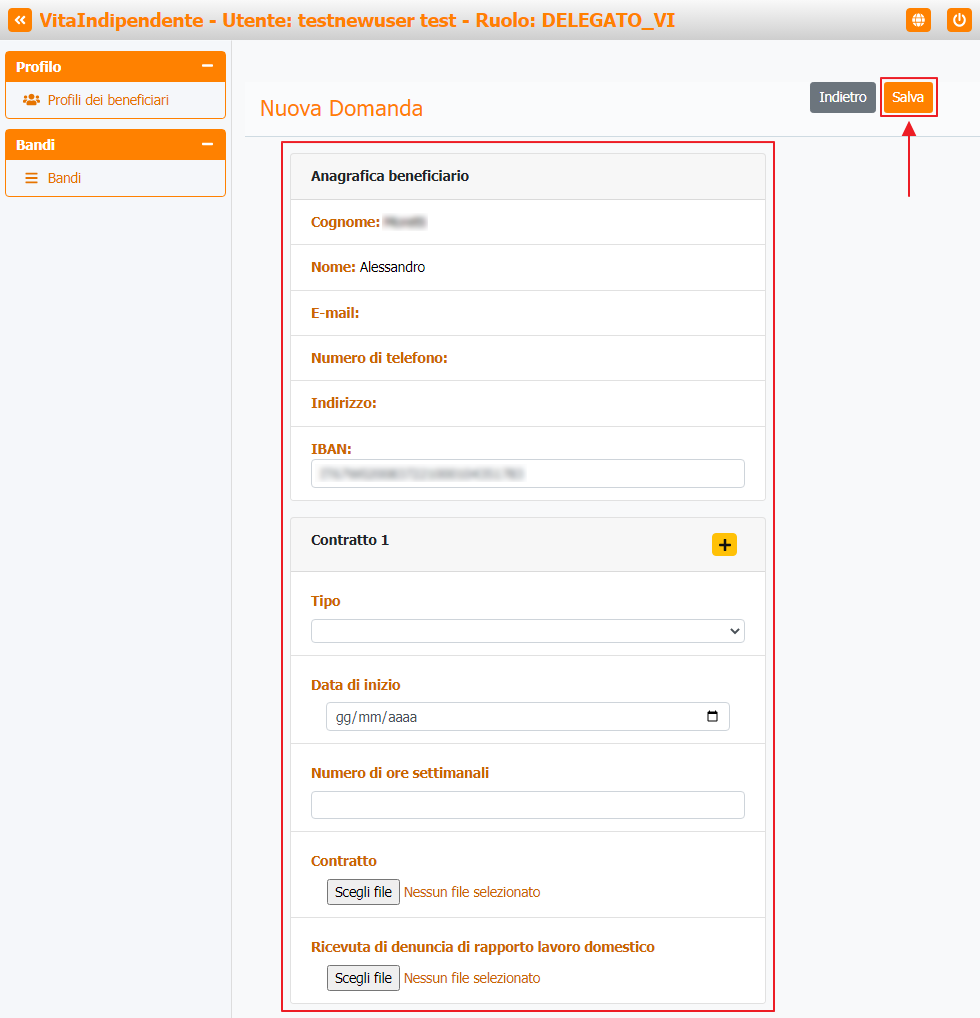Add a contract with yellow plus button
Viewport: 980px width, 1018px height.
click(724, 545)
